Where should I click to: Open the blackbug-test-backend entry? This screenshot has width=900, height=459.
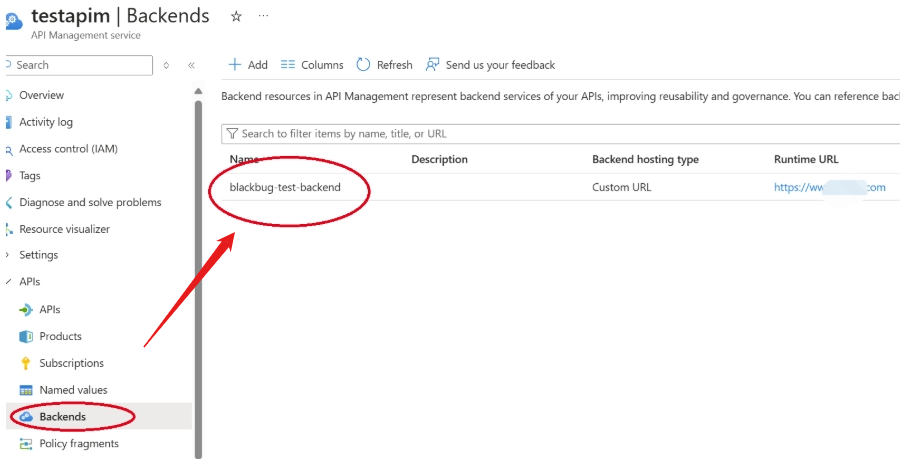285,187
